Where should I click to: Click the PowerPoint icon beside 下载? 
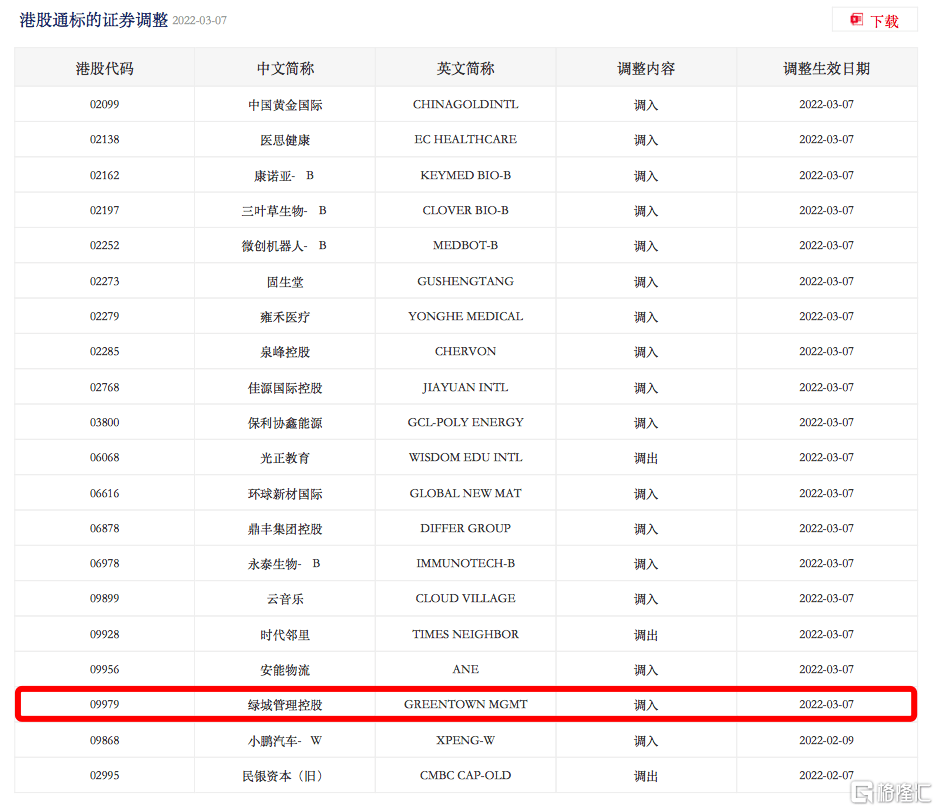click(x=856, y=20)
